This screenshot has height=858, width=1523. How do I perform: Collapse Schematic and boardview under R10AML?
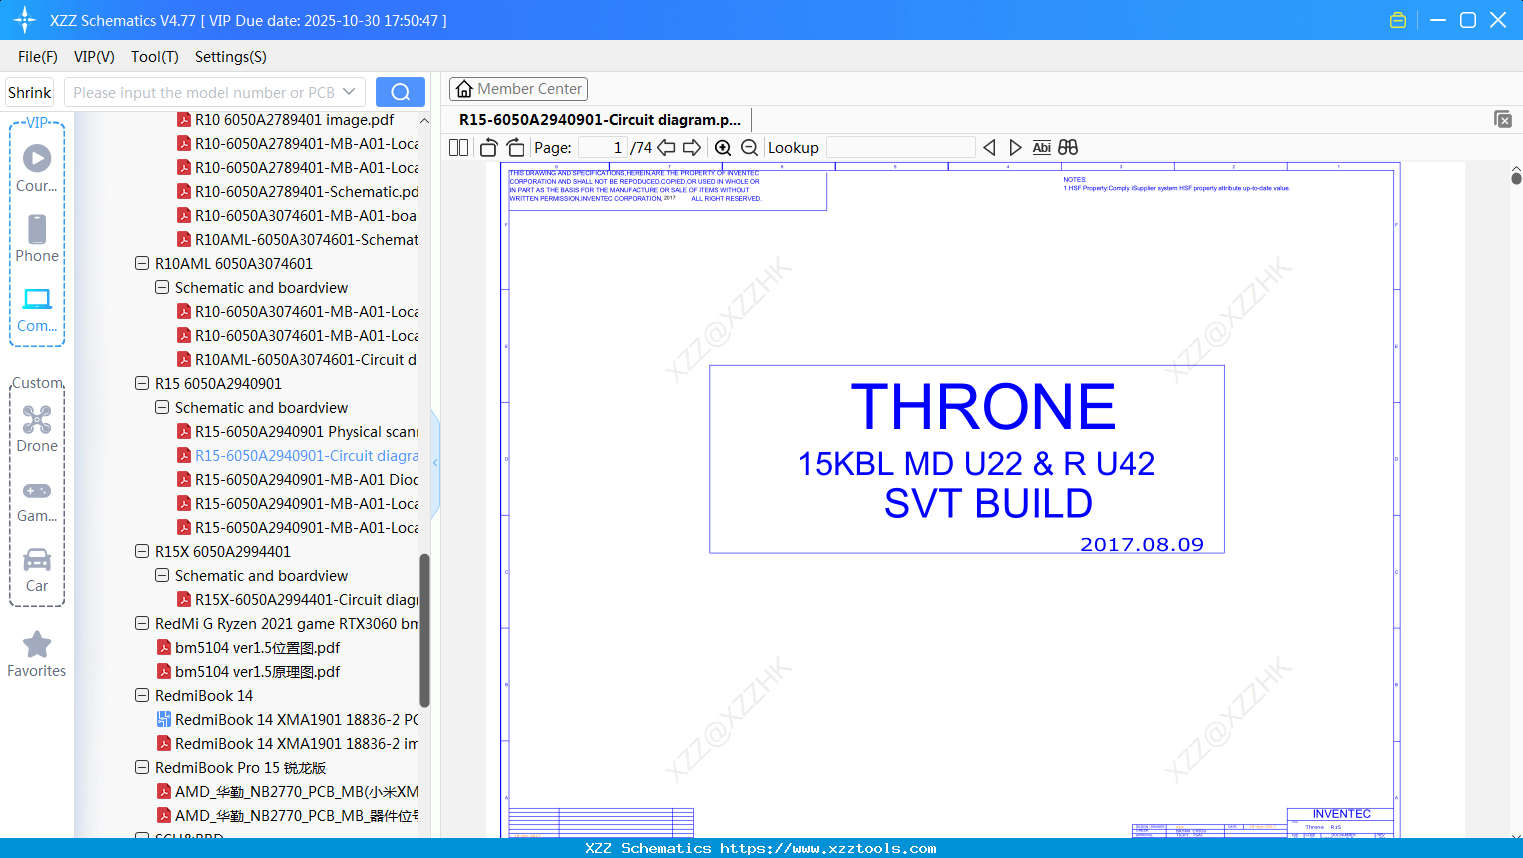point(162,288)
